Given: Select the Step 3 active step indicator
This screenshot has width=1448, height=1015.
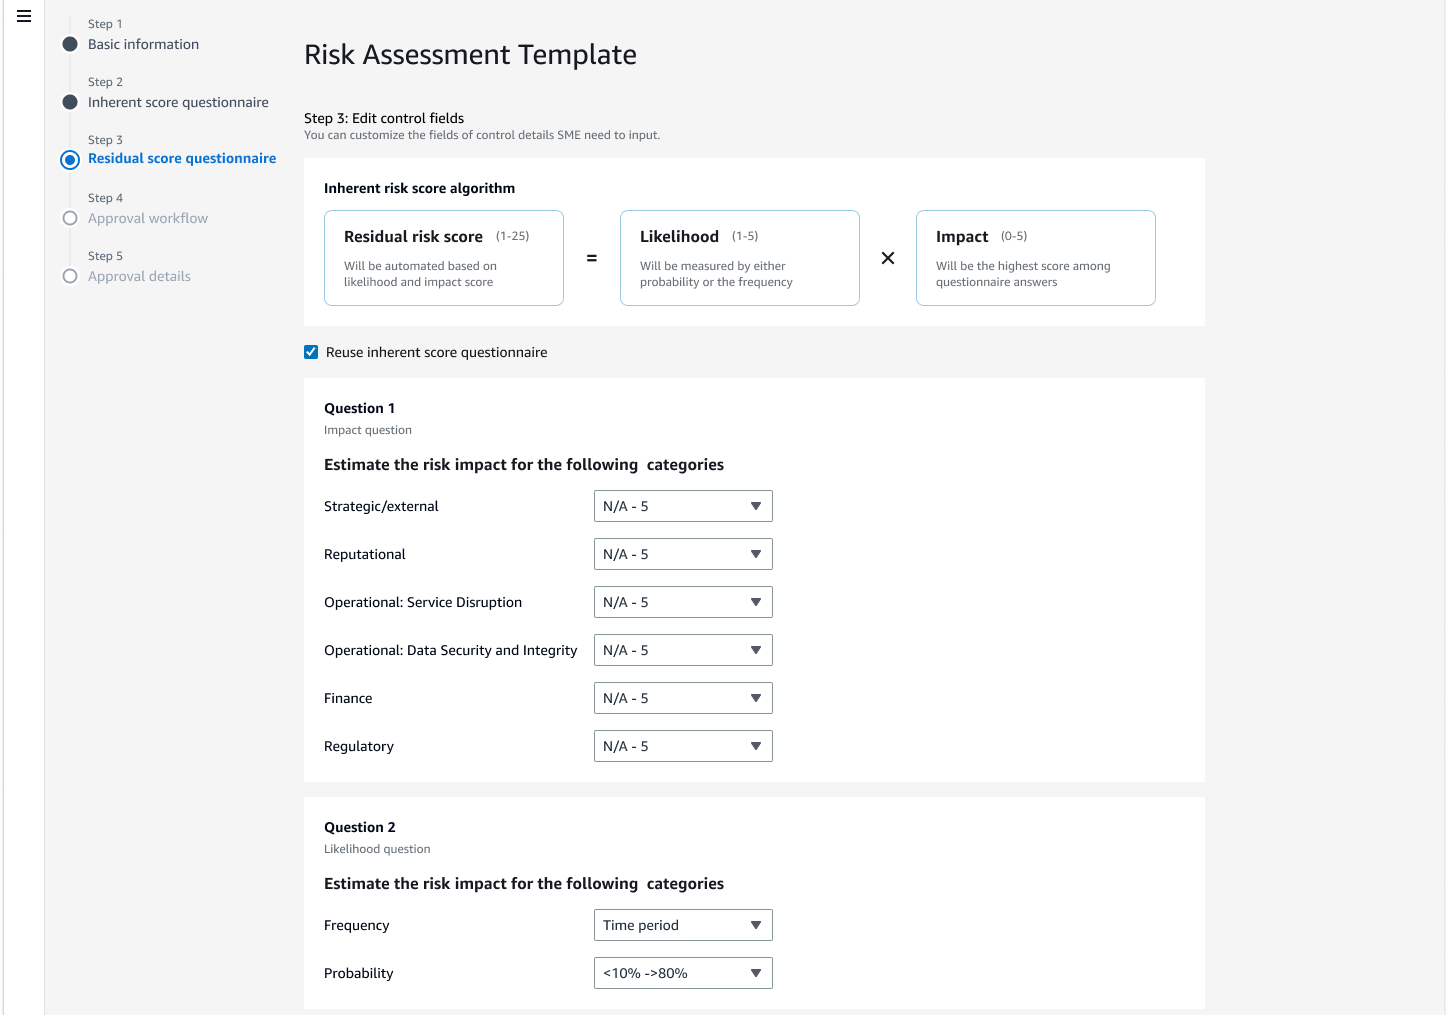Looking at the screenshot, I should tap(70, 160).
